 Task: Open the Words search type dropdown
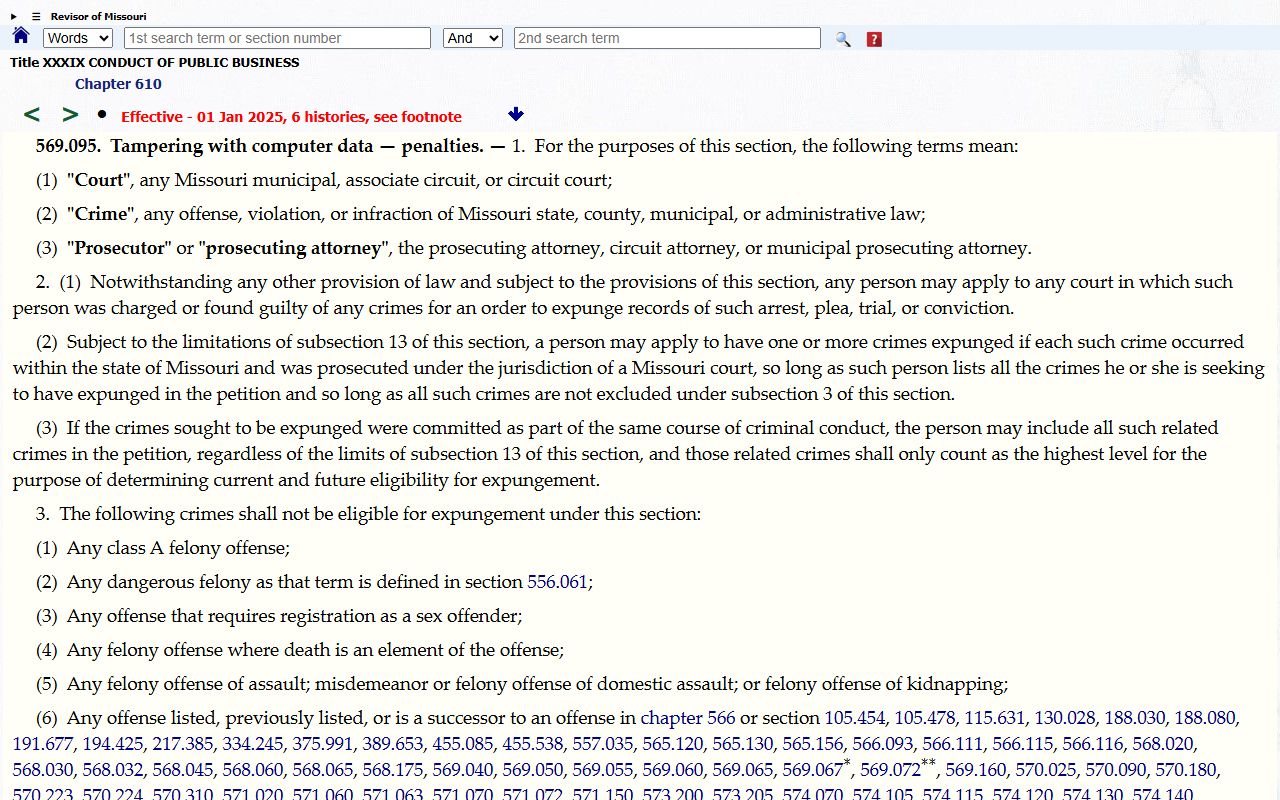[x=78, y=38]
